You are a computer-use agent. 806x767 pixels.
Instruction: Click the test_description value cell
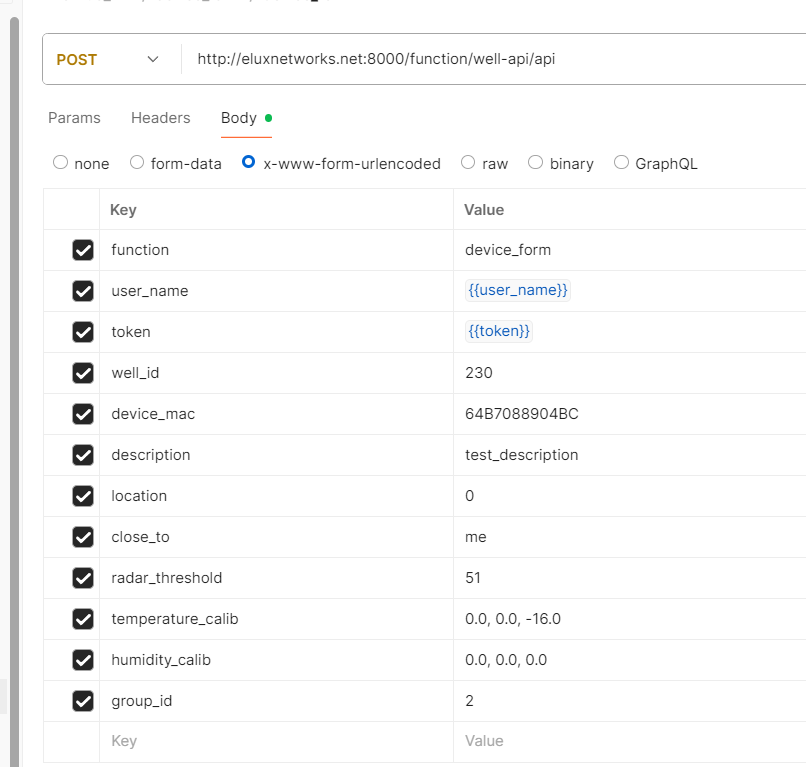tap(522, 455)
